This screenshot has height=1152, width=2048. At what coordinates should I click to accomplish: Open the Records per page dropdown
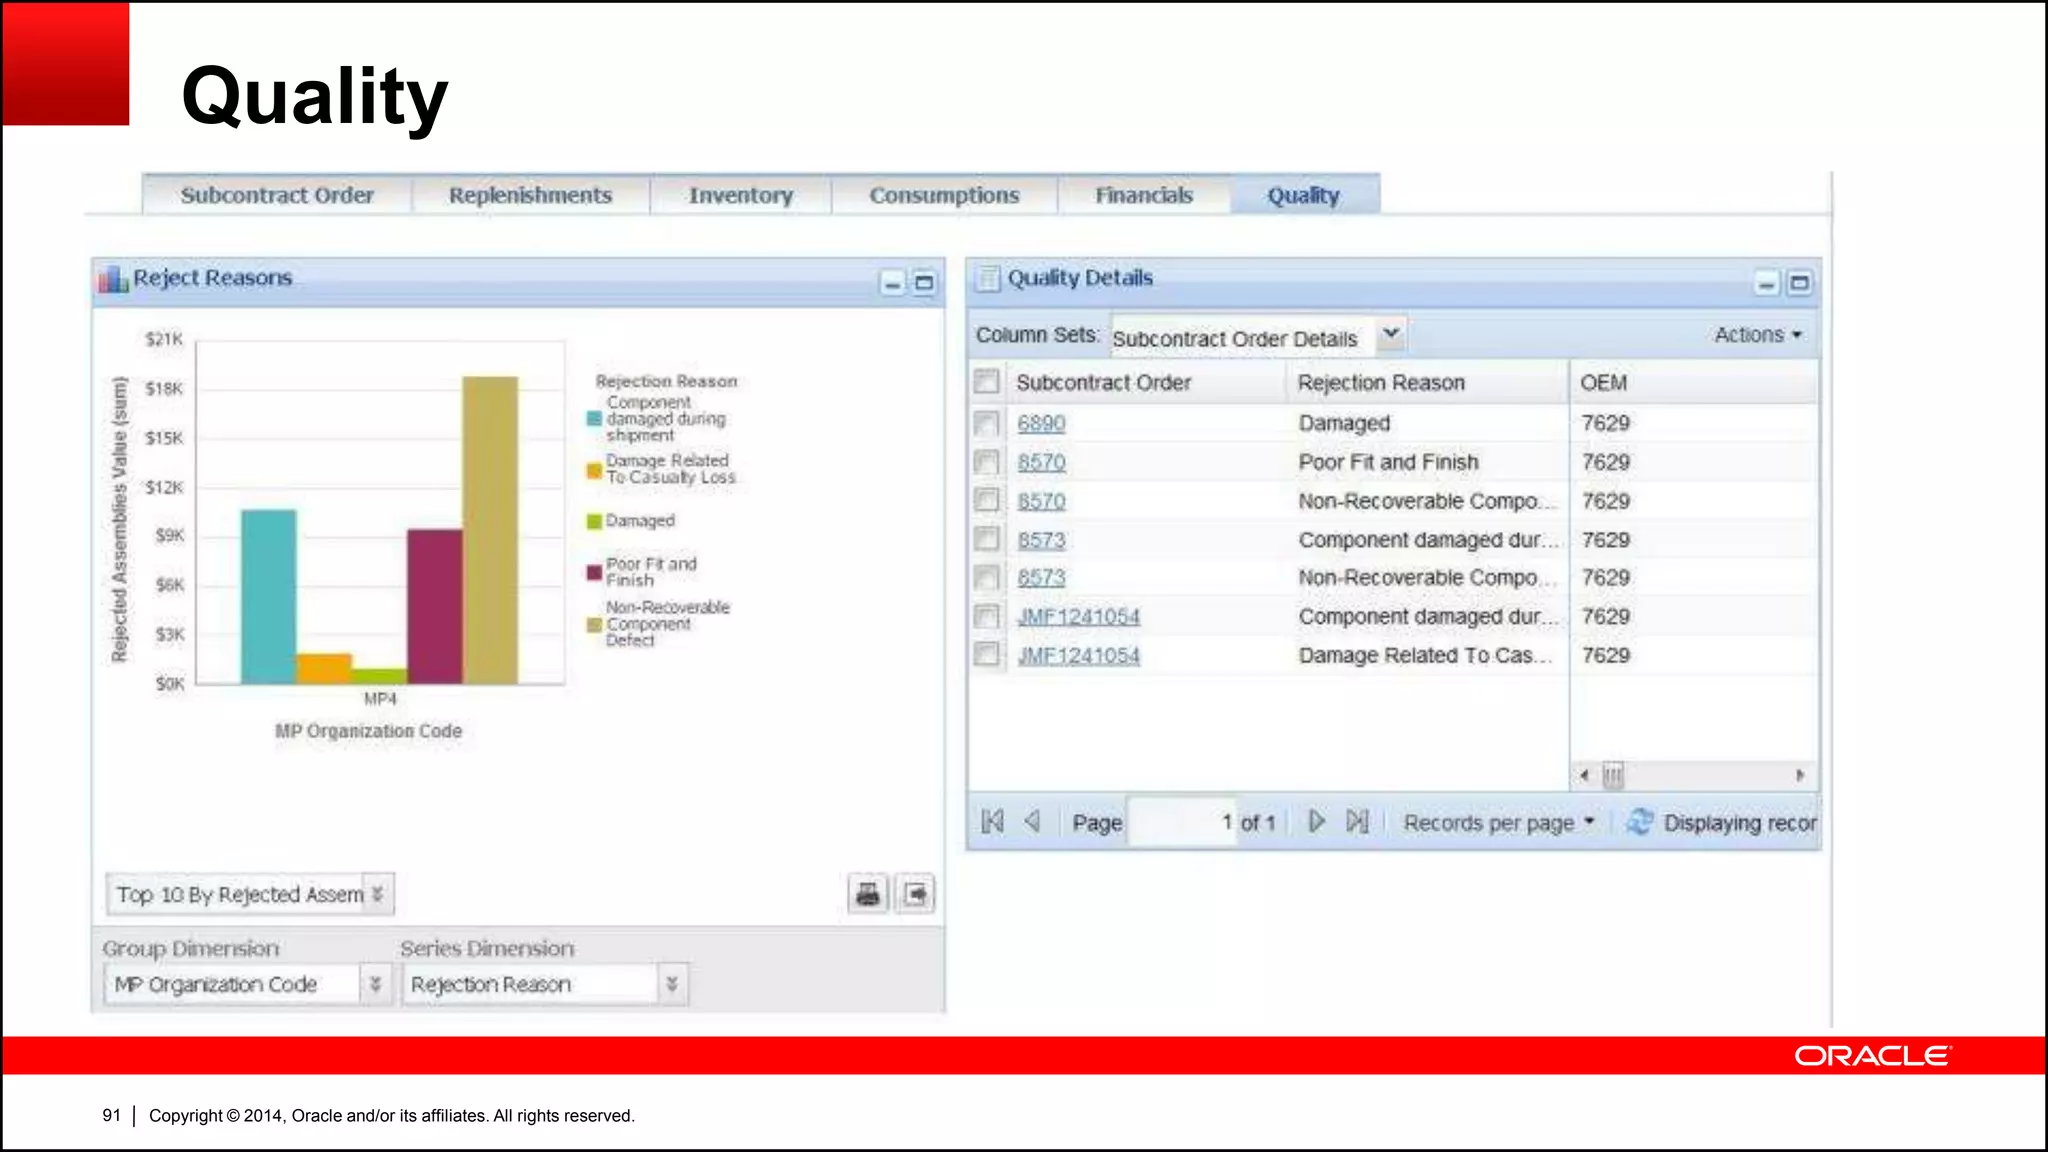1499,823
